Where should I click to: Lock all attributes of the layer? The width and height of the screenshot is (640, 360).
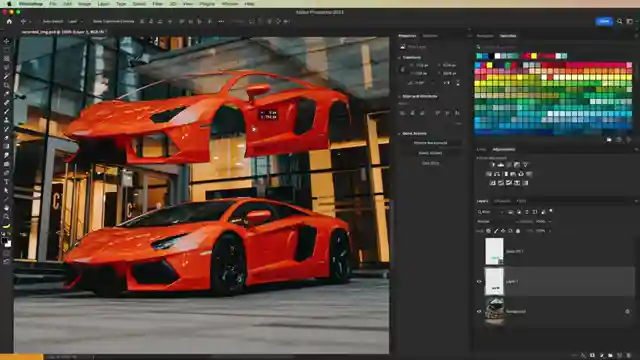click(518, 231)
